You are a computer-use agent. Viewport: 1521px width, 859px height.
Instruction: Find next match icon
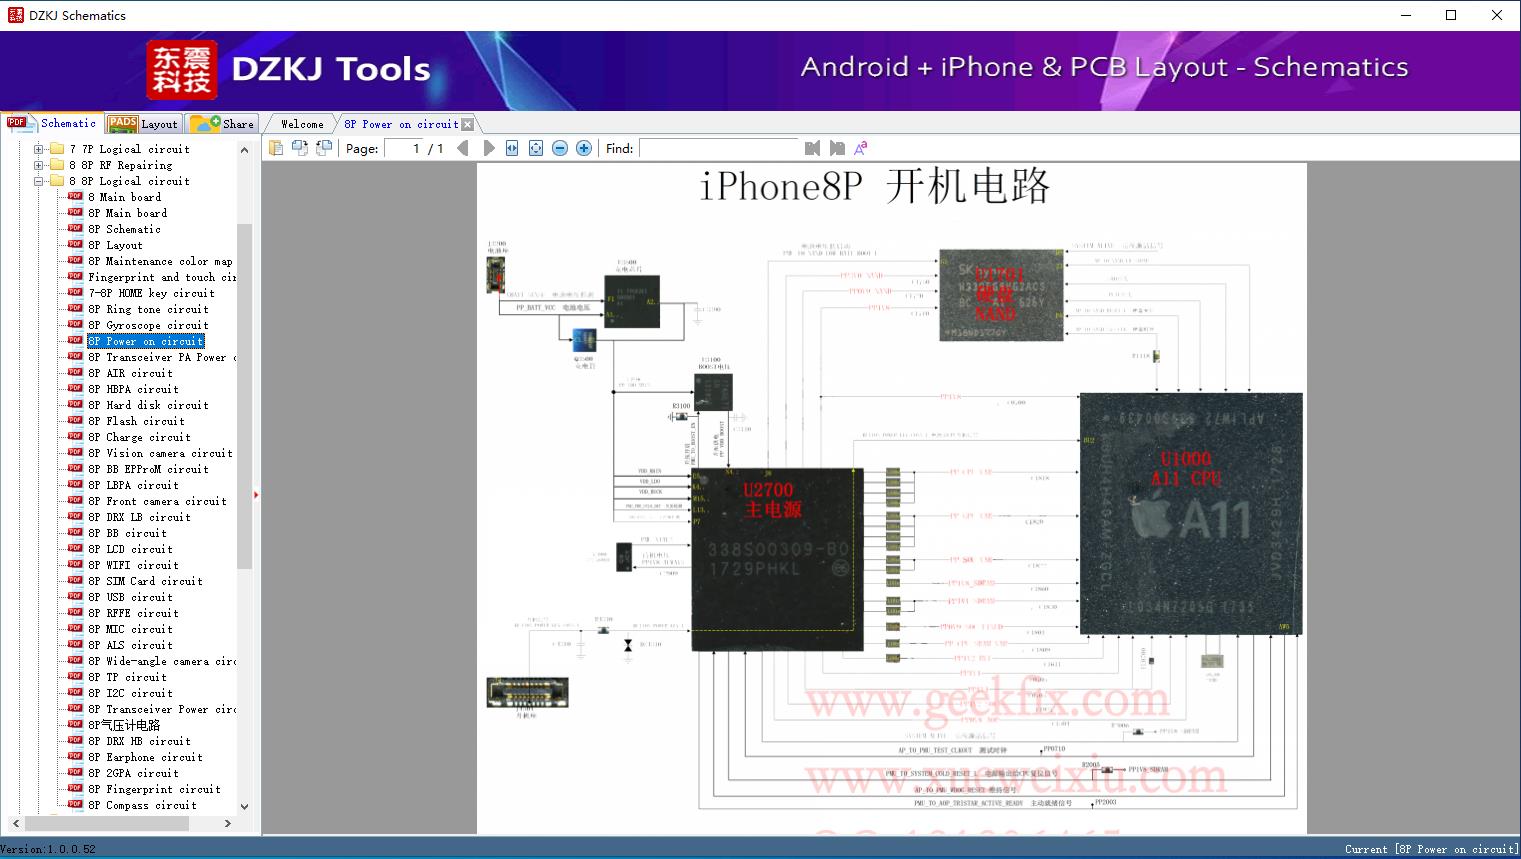pyautogui.click(x=837, y=148)
